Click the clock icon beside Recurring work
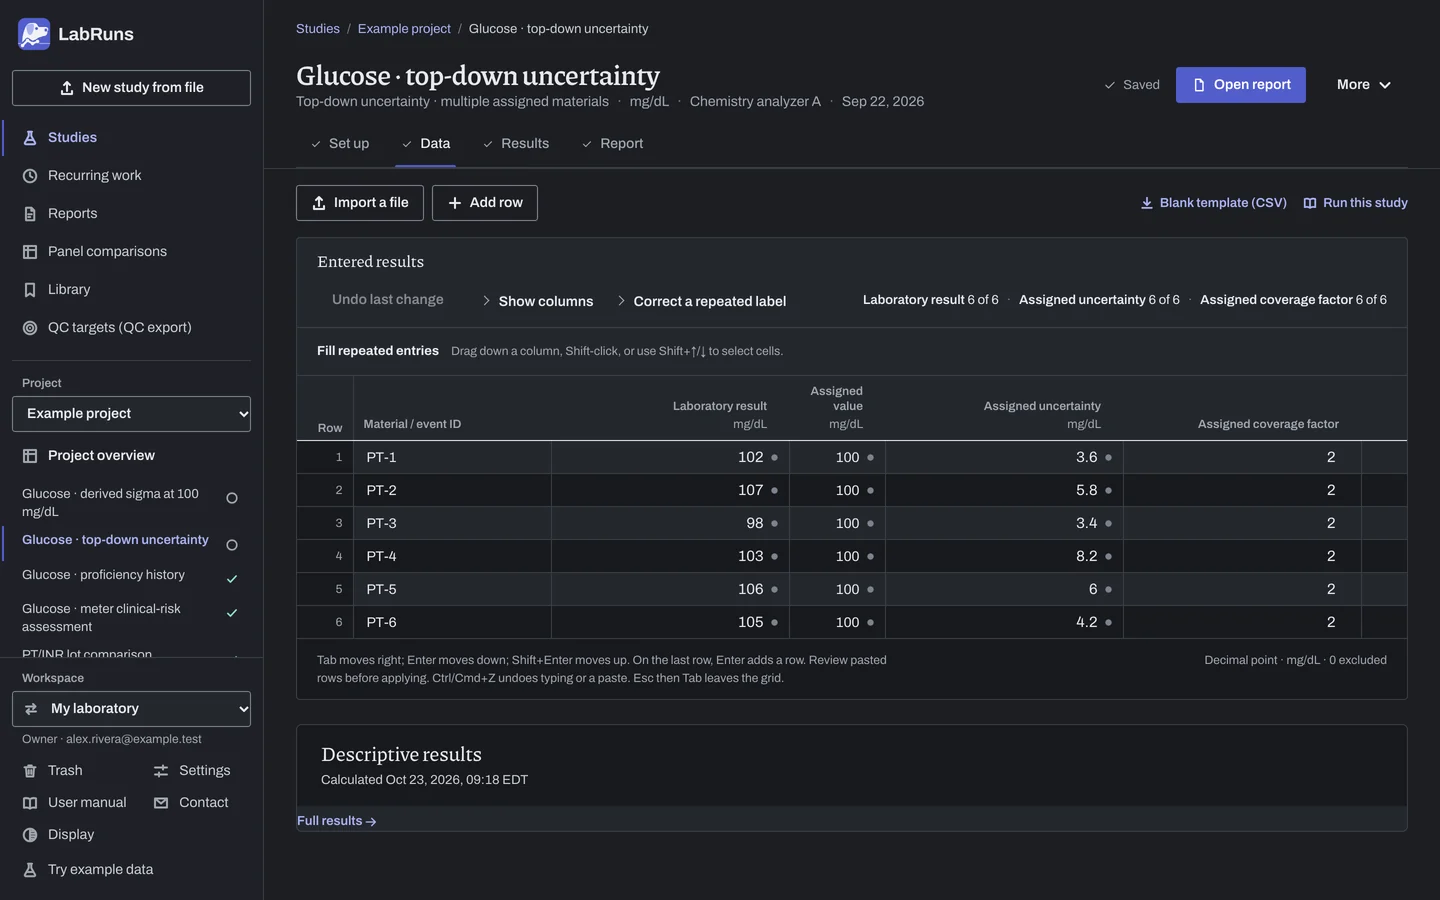 (30, 176)
